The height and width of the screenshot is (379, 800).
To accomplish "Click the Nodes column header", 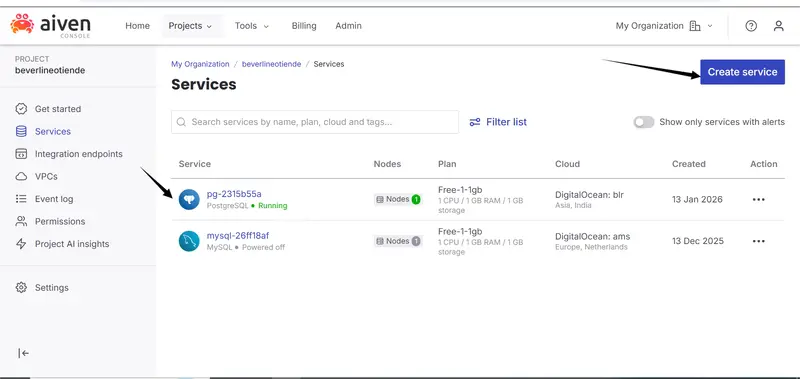I will pyautogui.click(x=387, y=164).
